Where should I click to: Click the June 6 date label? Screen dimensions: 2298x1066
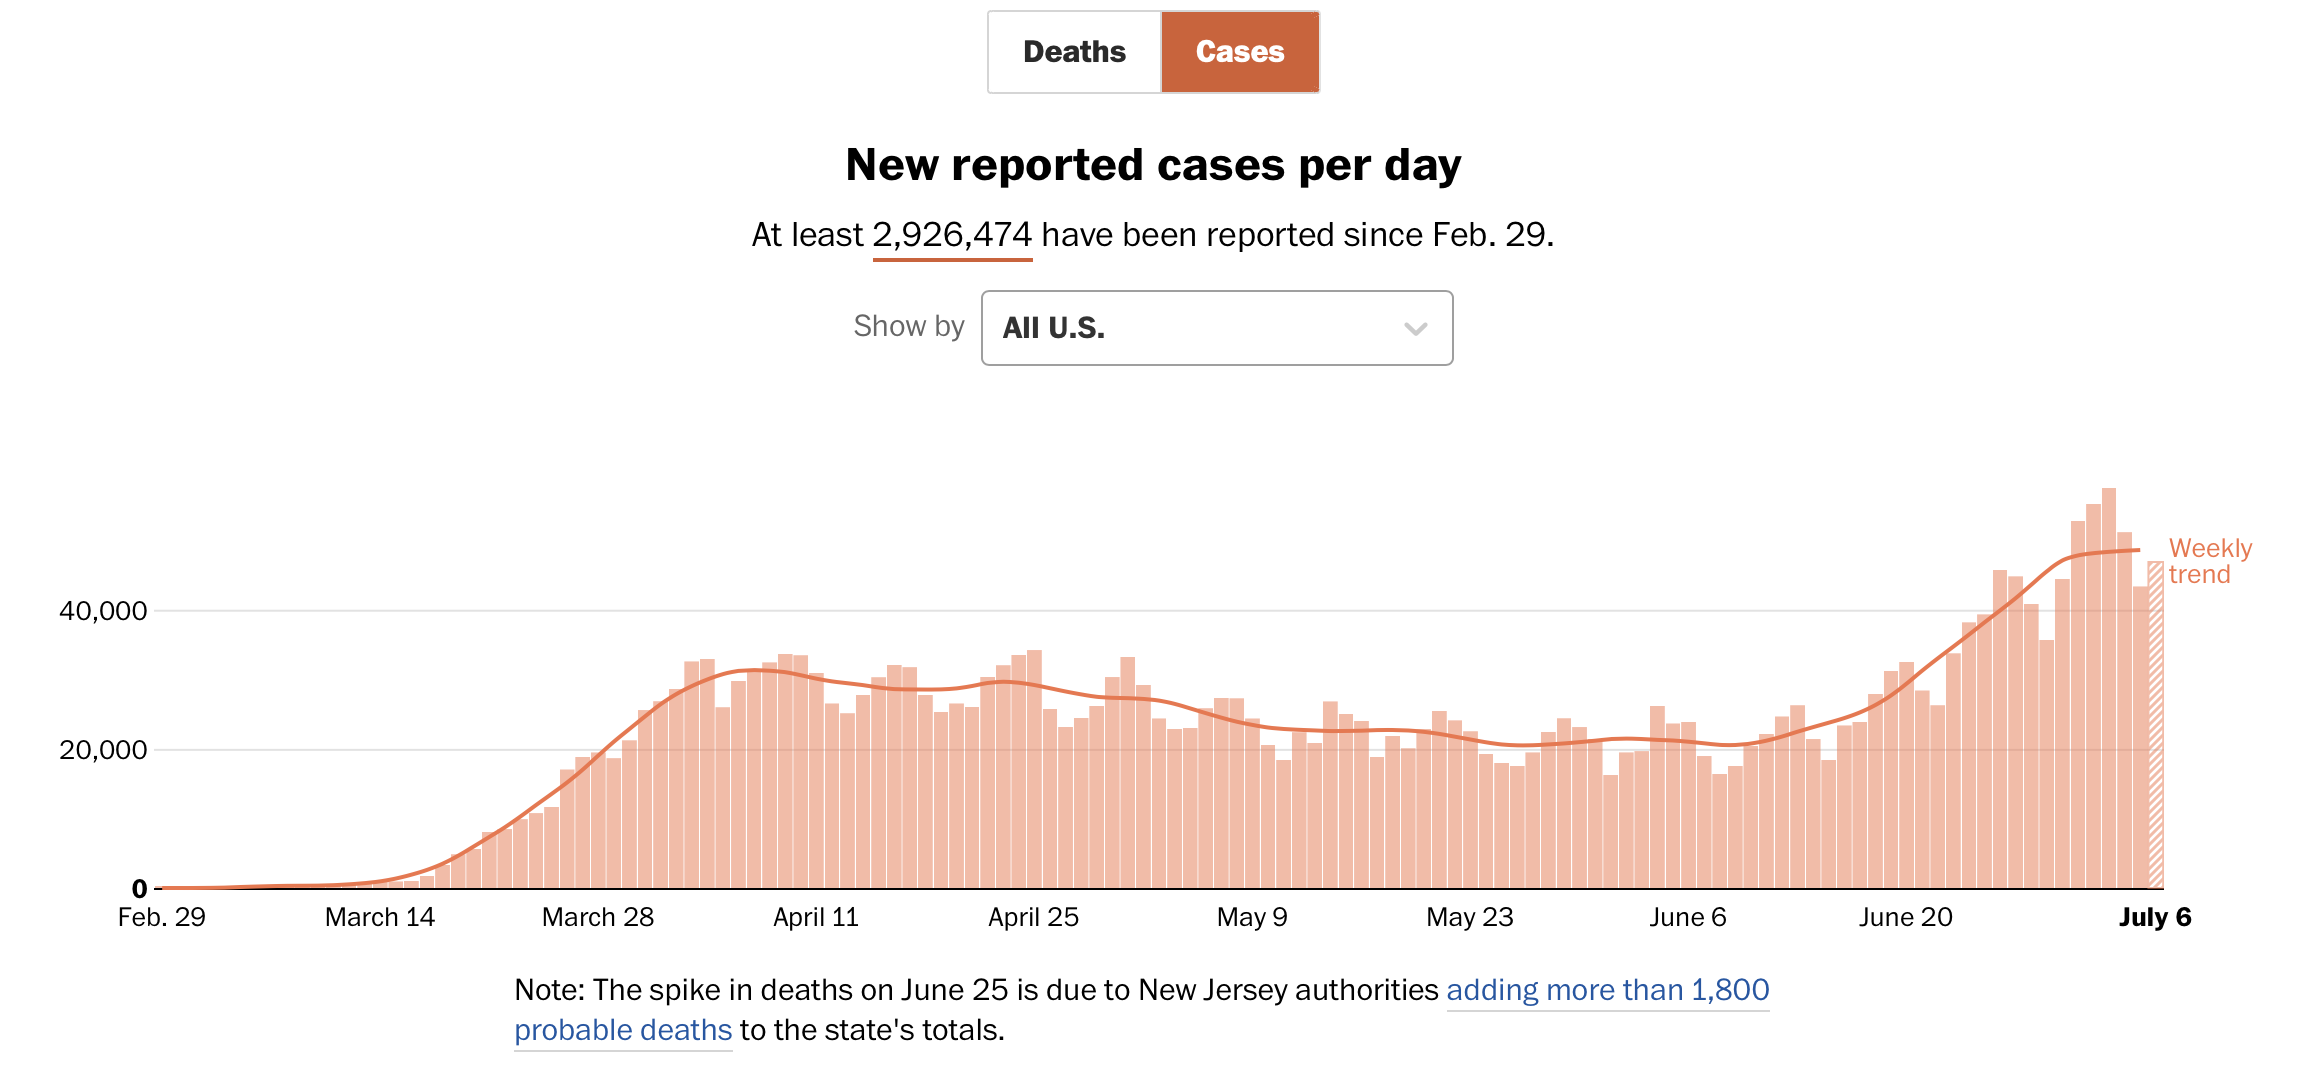pos(1688,917)
